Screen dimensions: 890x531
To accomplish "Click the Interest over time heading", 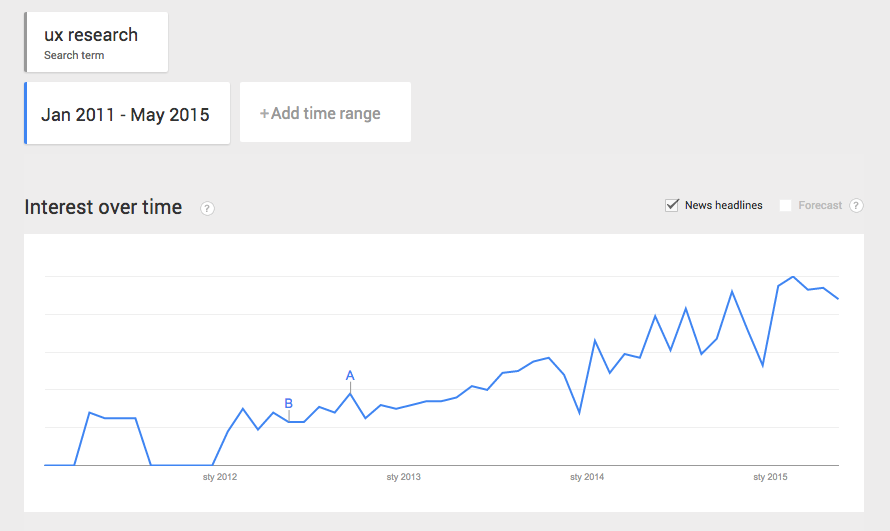I will pos(103,207).
